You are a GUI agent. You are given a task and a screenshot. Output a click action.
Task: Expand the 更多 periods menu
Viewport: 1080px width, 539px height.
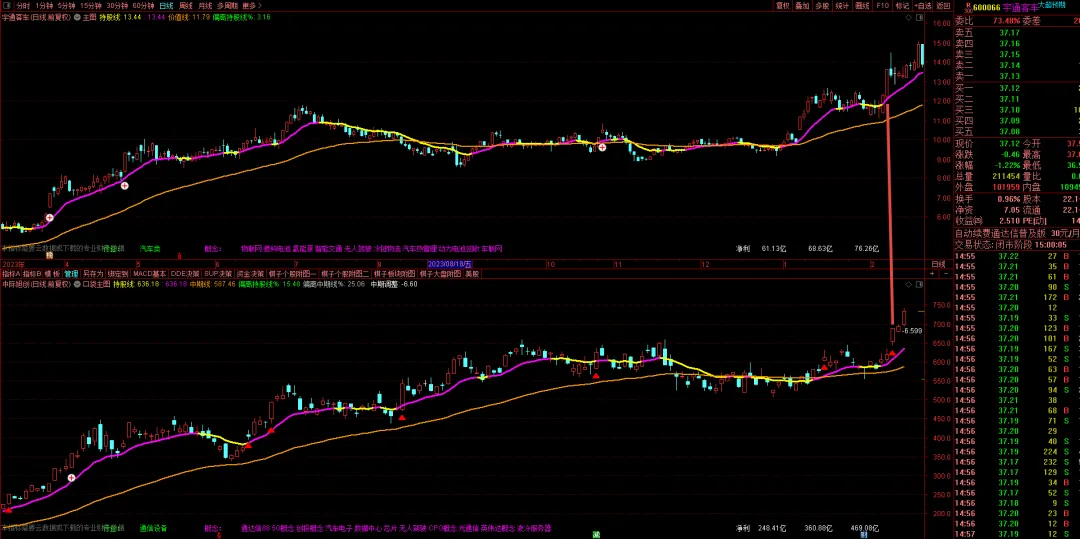pos(251,6)
